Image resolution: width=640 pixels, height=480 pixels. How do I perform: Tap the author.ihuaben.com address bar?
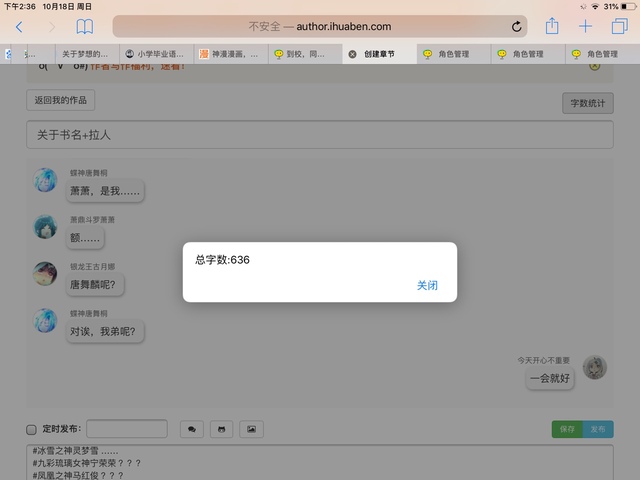pos(320,27)
